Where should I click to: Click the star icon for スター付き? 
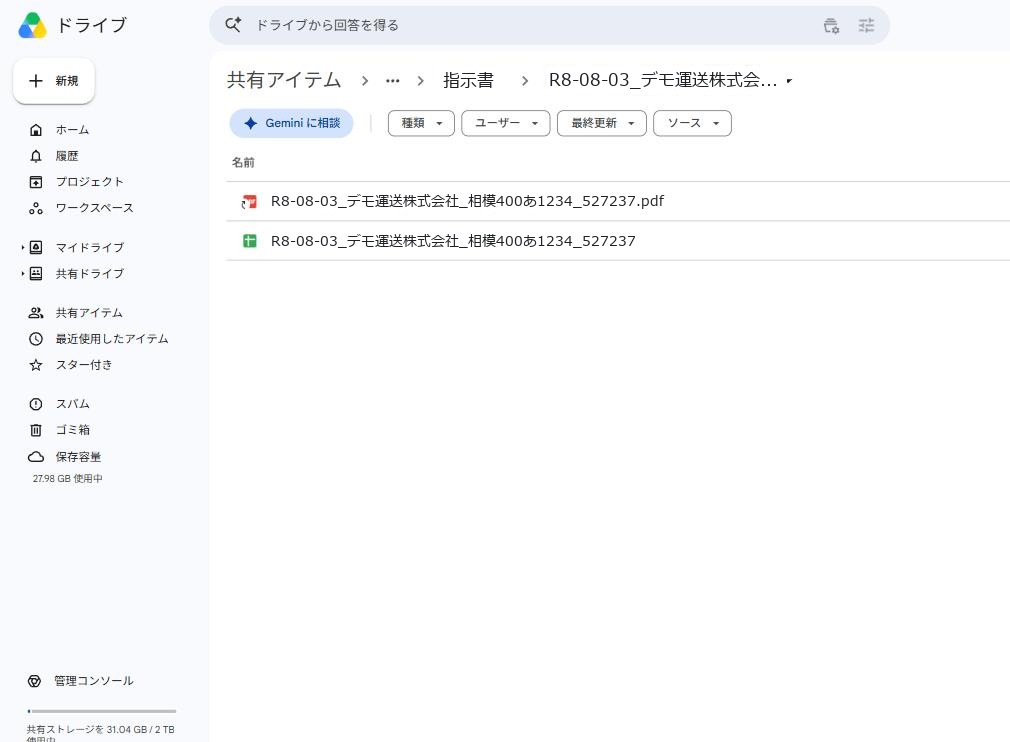tap(36, 365)
